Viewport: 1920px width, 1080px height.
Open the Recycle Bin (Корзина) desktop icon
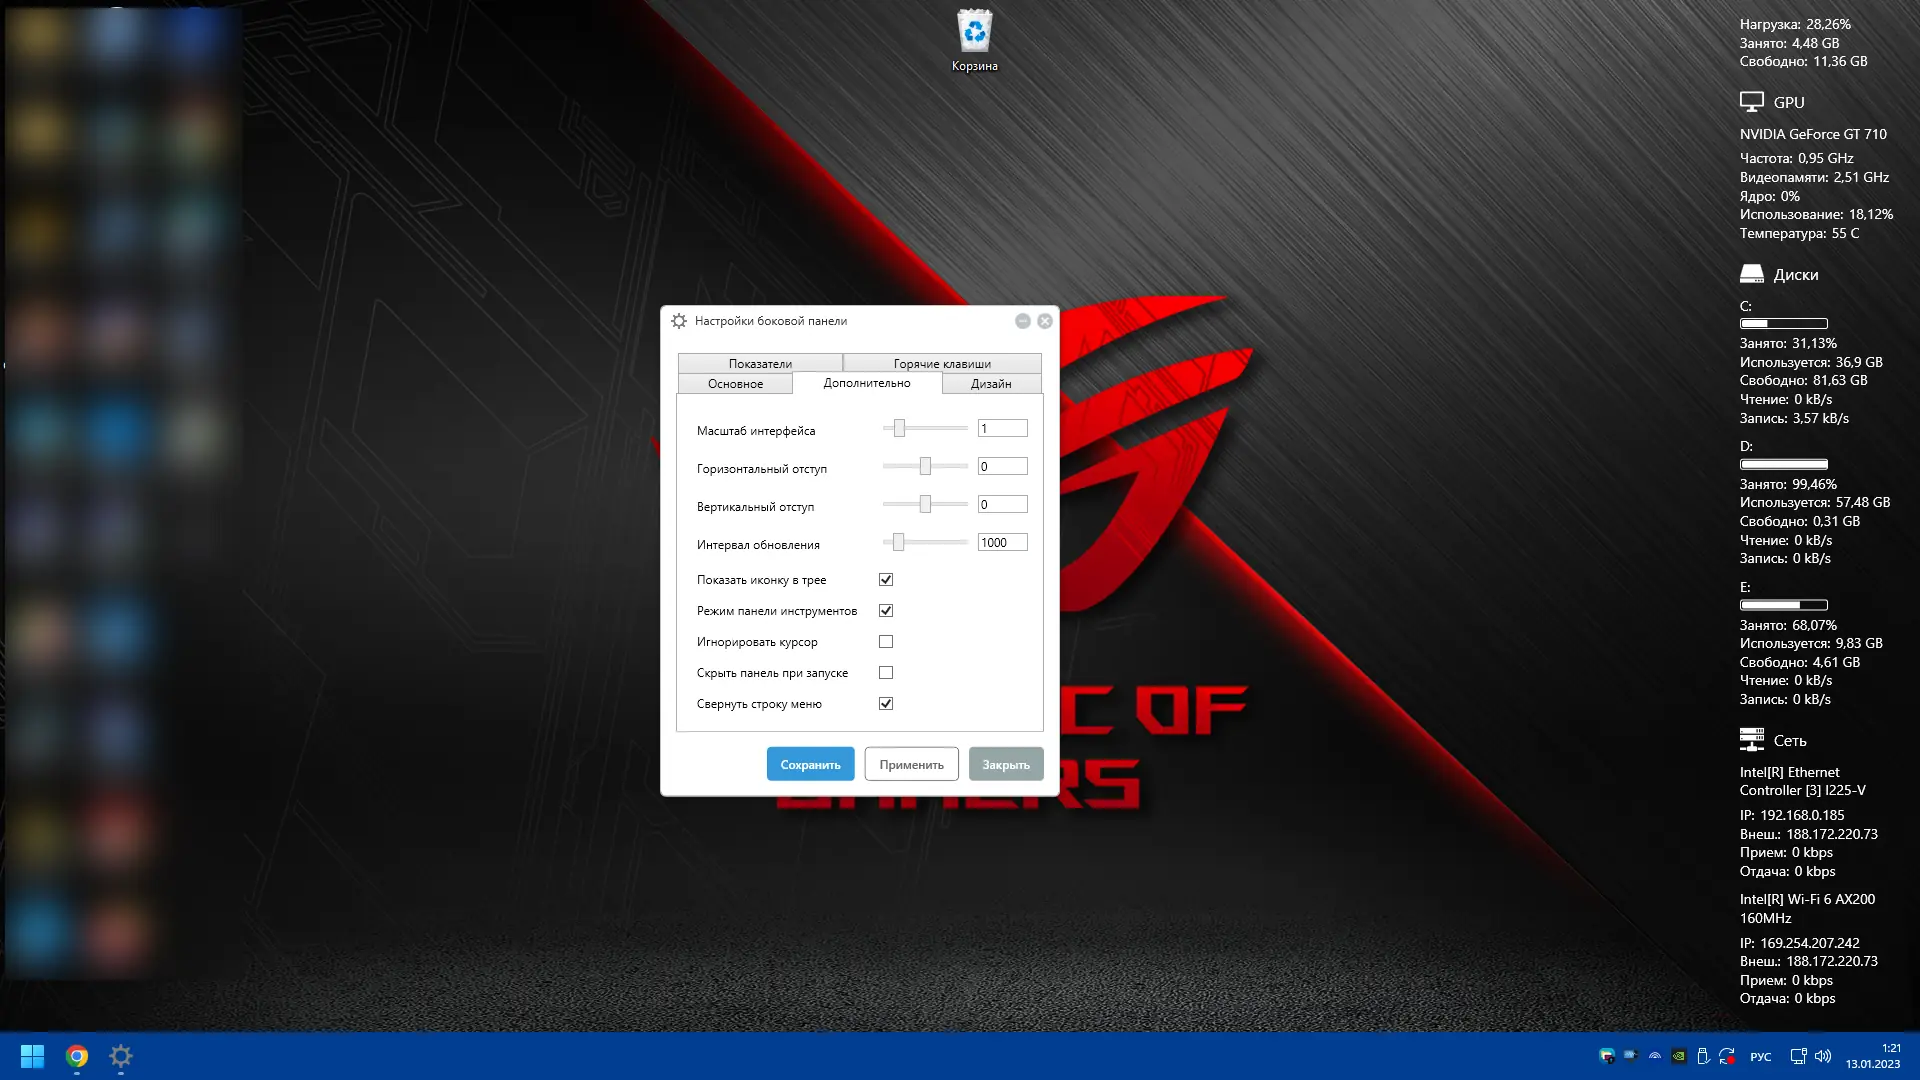click(x=974, y=33)
